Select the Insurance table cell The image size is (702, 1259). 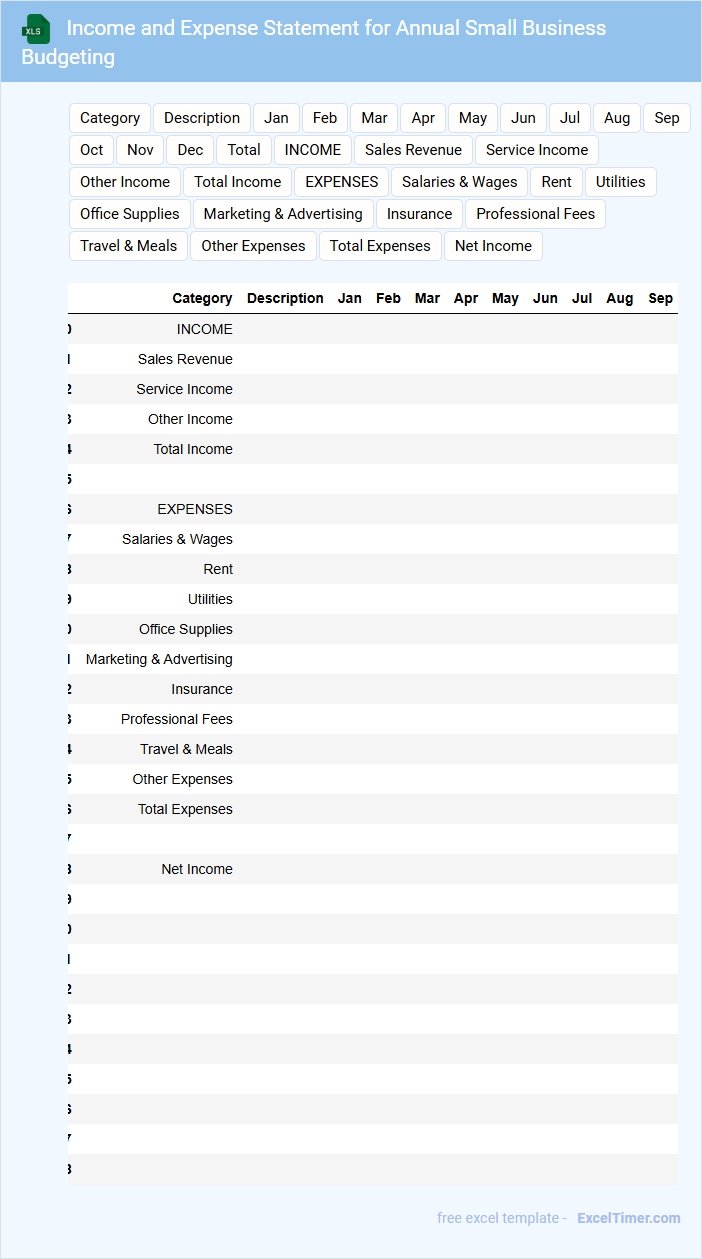[x=202, y=689]
